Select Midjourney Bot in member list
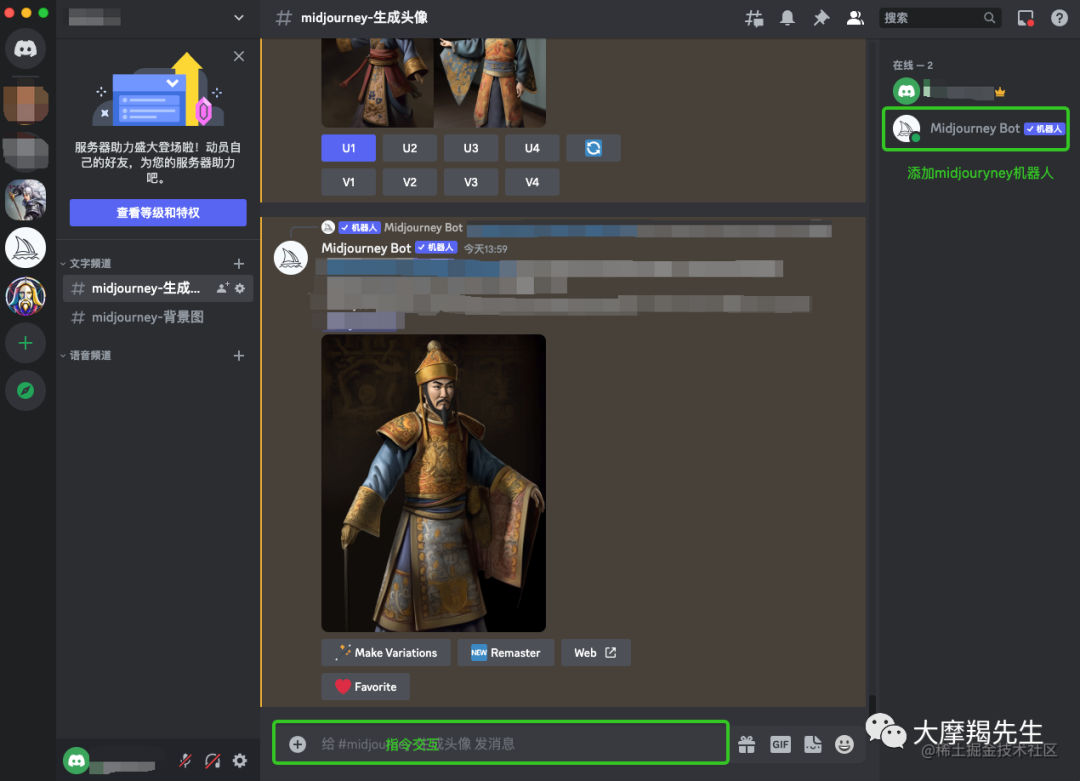Screen dimensions: 1080x781 976,129
